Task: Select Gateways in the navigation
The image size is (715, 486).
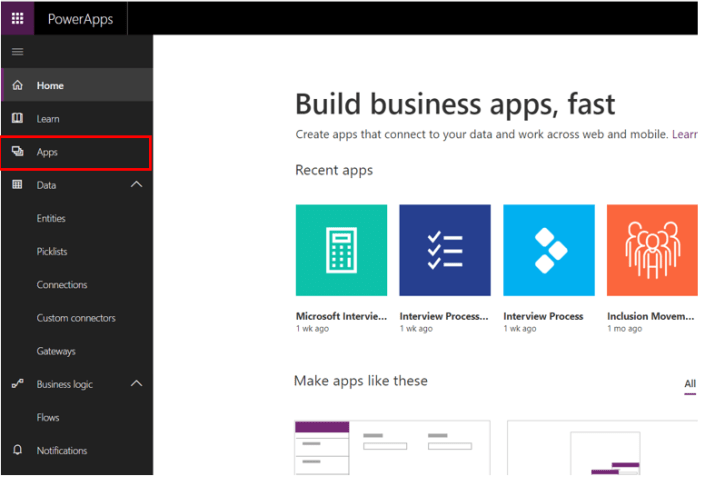Action: (56, 351)
